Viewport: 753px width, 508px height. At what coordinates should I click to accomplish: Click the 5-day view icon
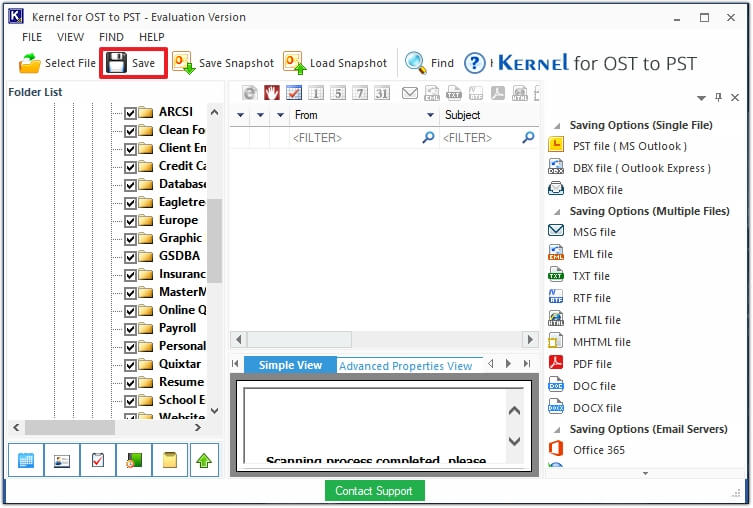(338, 93)
